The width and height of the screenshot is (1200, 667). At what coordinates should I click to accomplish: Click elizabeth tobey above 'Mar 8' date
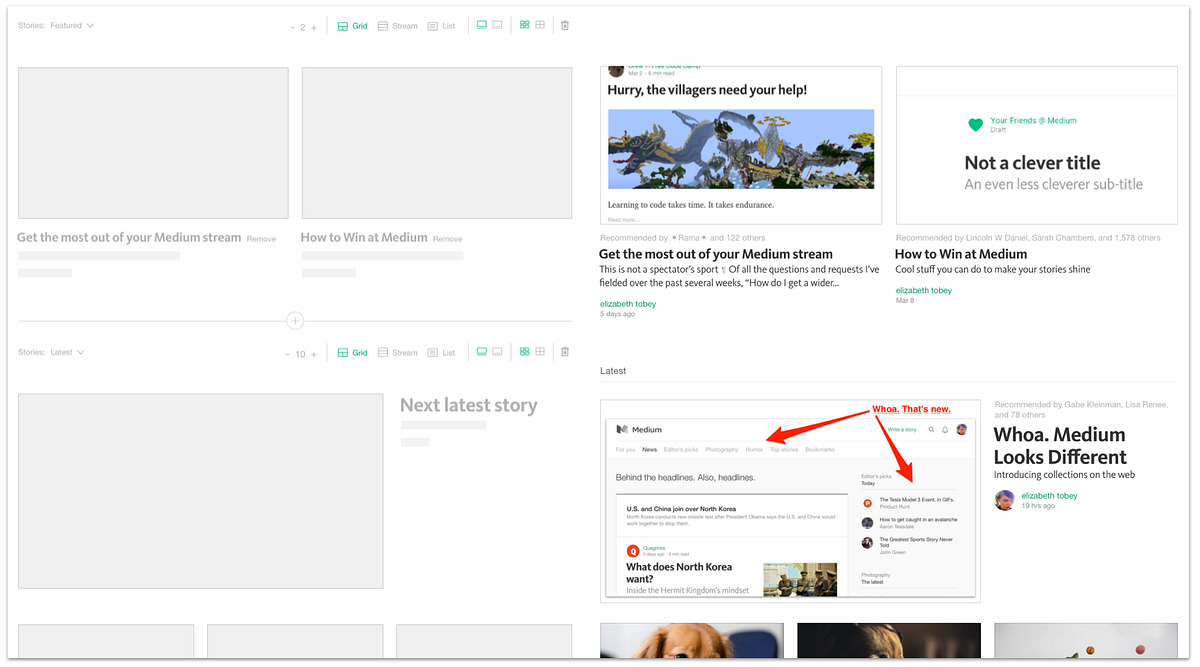click(924, 290)
